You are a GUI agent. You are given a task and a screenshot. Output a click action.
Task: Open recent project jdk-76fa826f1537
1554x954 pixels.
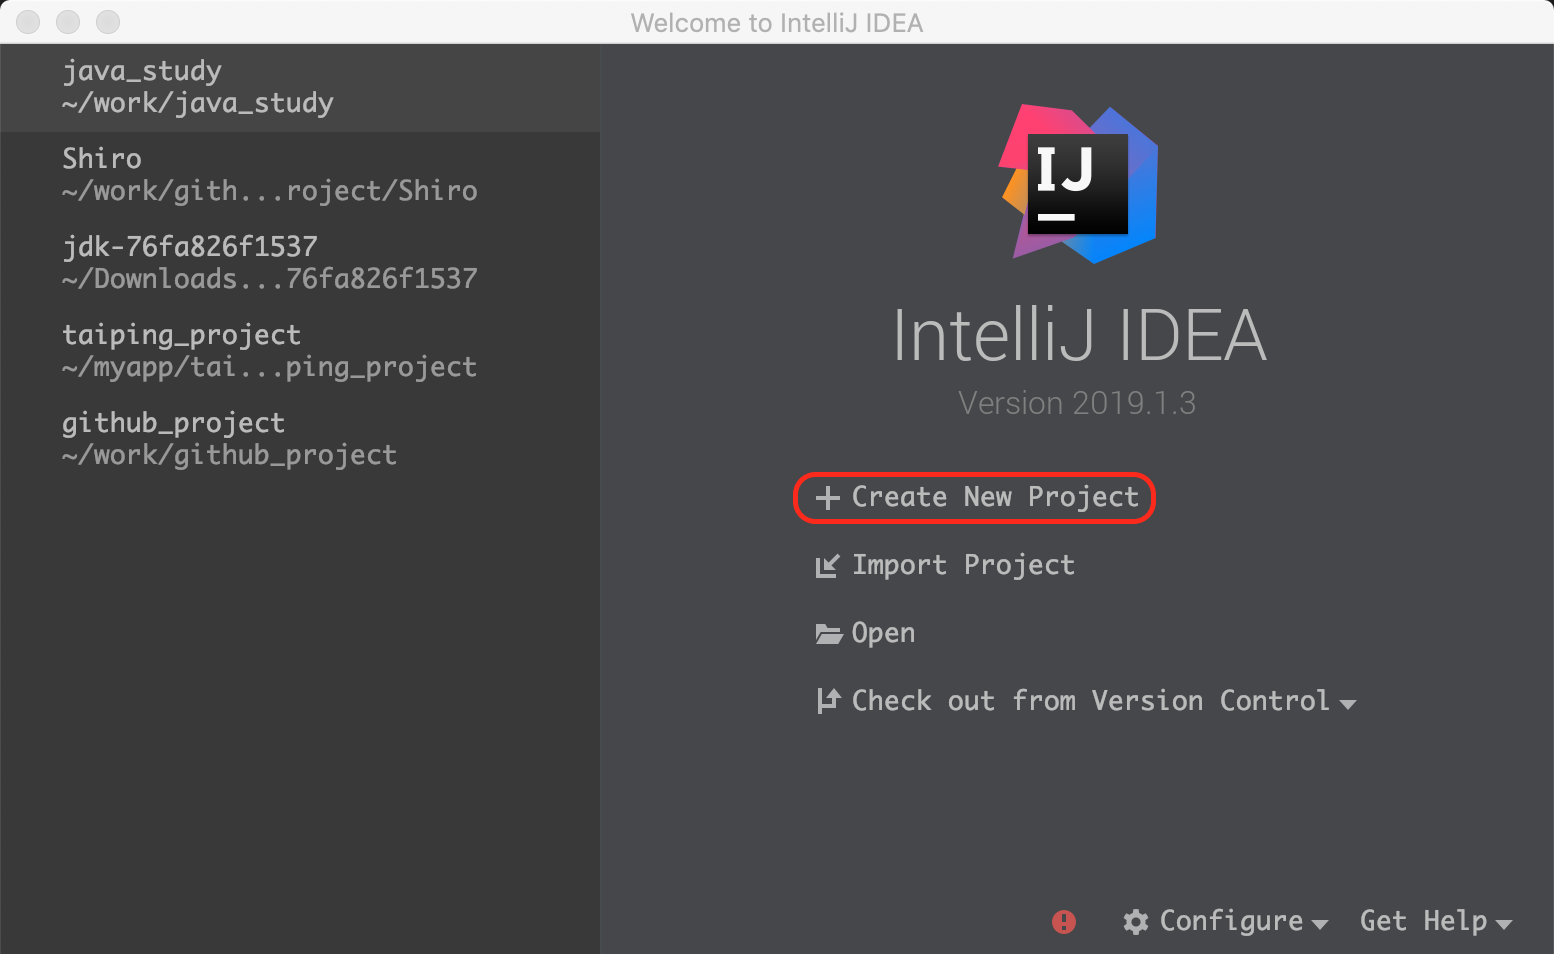pos(300,263)
